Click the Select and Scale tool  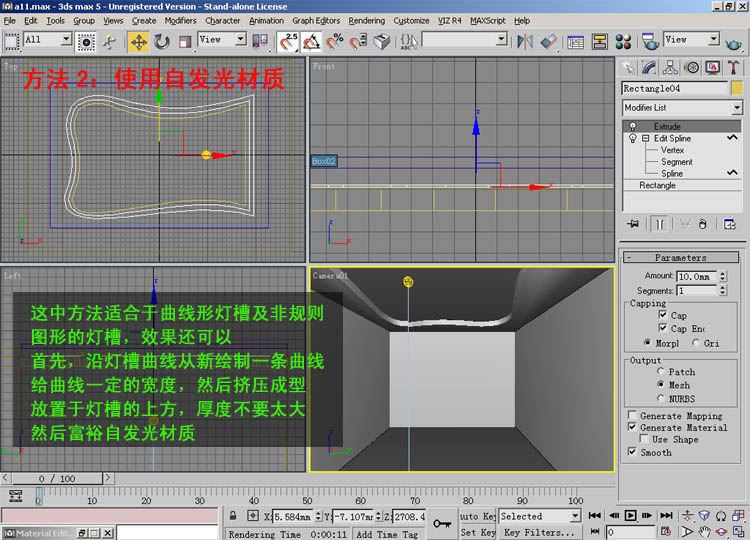click(185, 41)
